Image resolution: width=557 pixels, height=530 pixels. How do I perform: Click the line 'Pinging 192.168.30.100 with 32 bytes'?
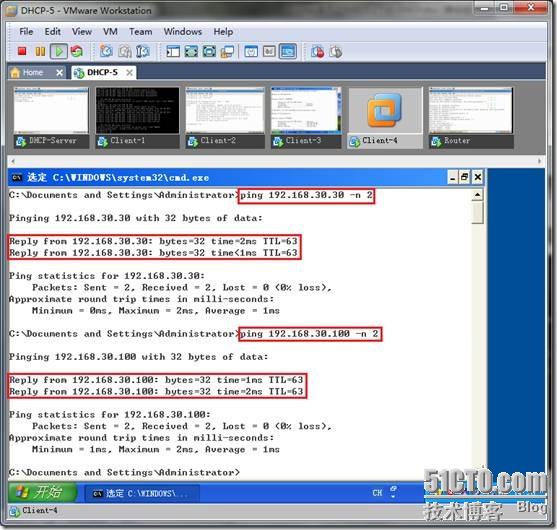[139, 357]
